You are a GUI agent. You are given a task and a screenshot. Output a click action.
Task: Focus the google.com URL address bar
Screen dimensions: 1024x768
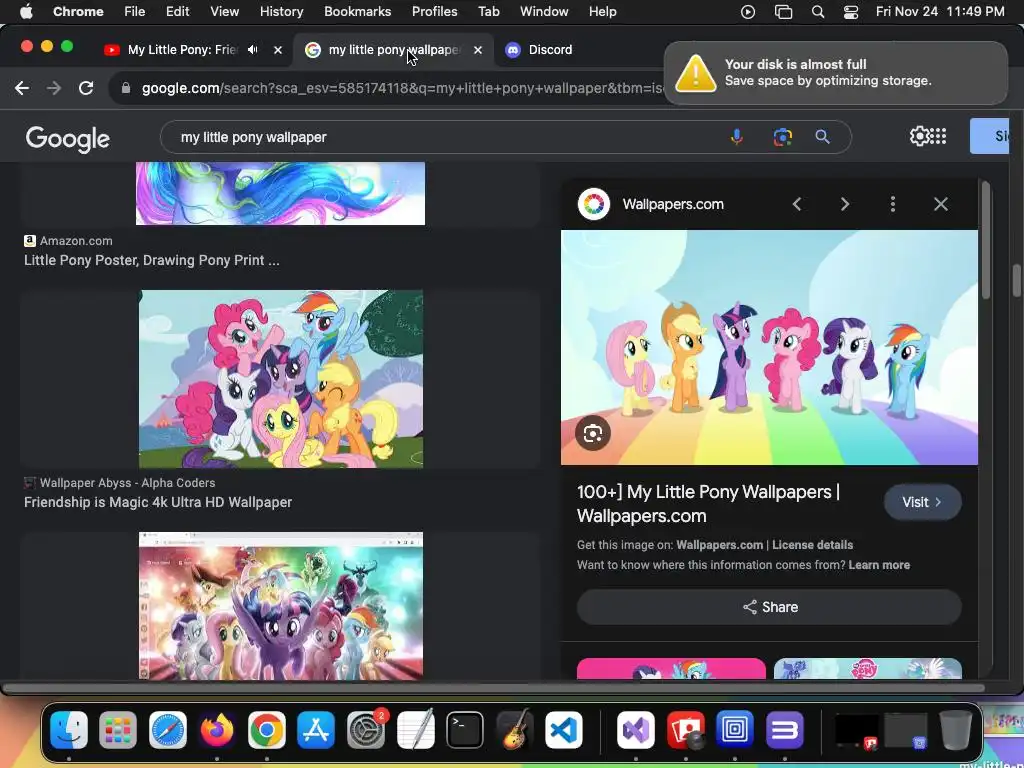point(402,88)
